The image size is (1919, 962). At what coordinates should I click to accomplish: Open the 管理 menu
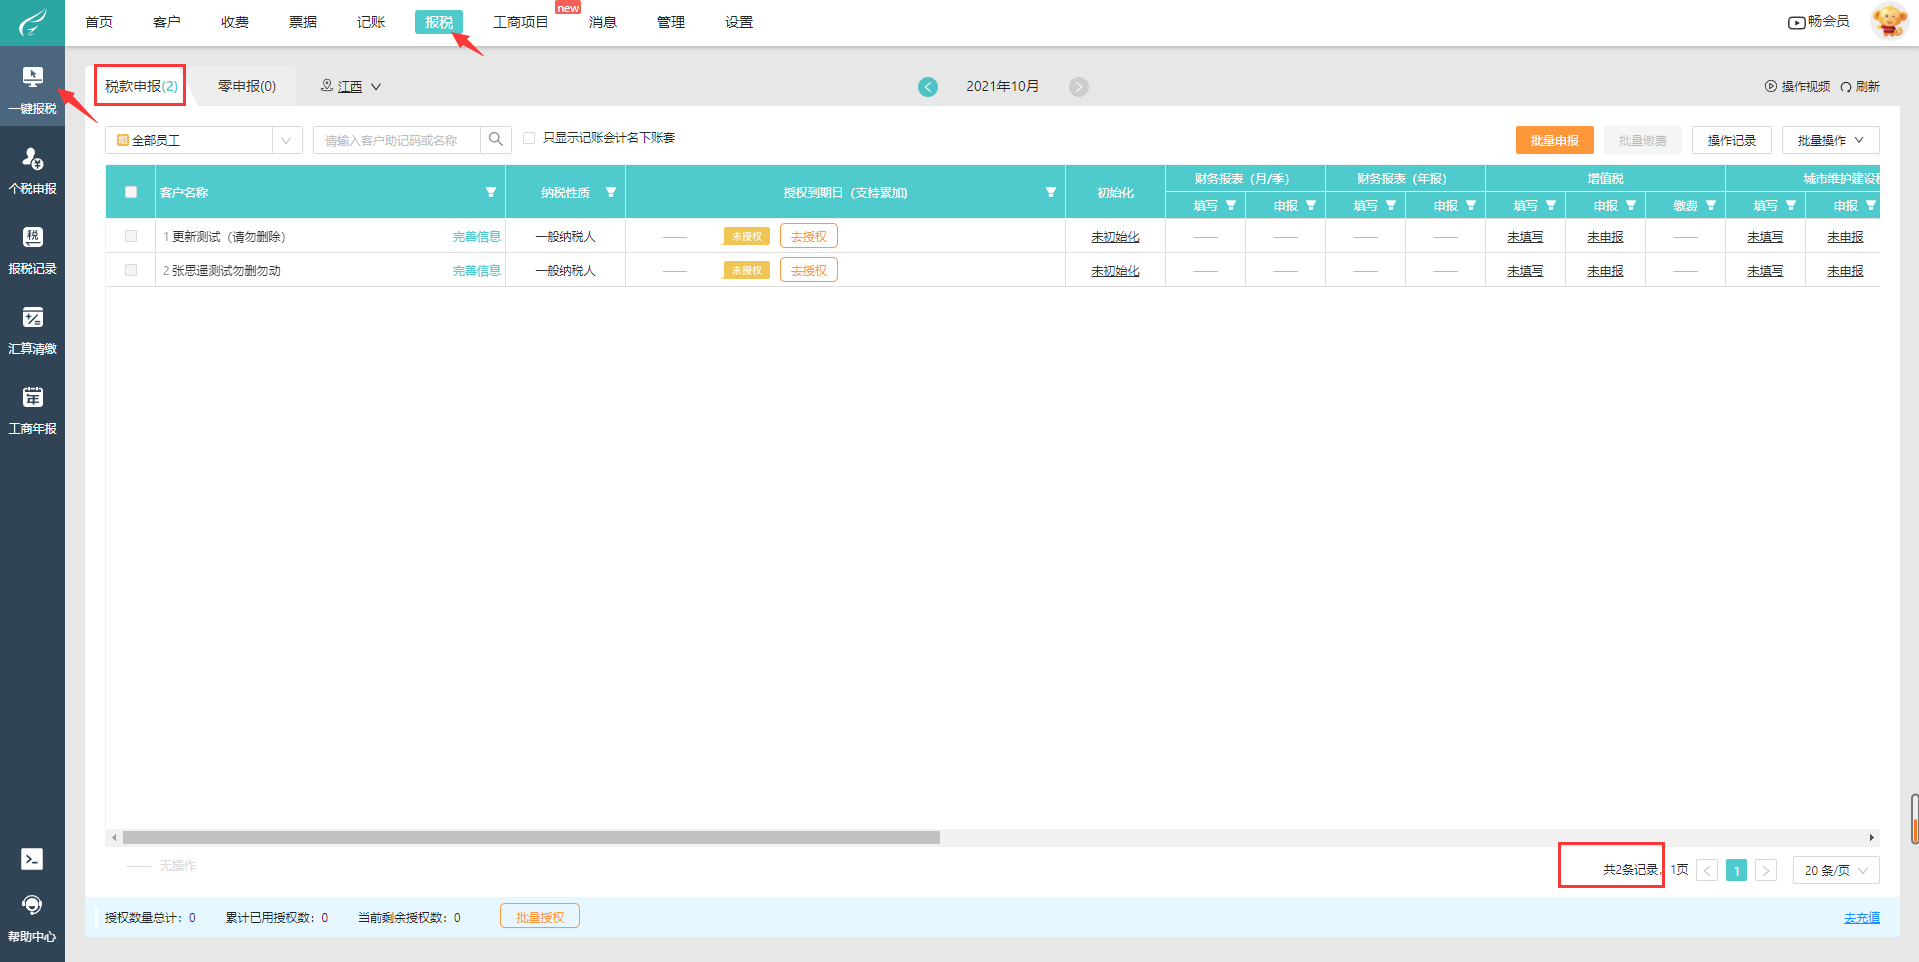click(671, 22)
